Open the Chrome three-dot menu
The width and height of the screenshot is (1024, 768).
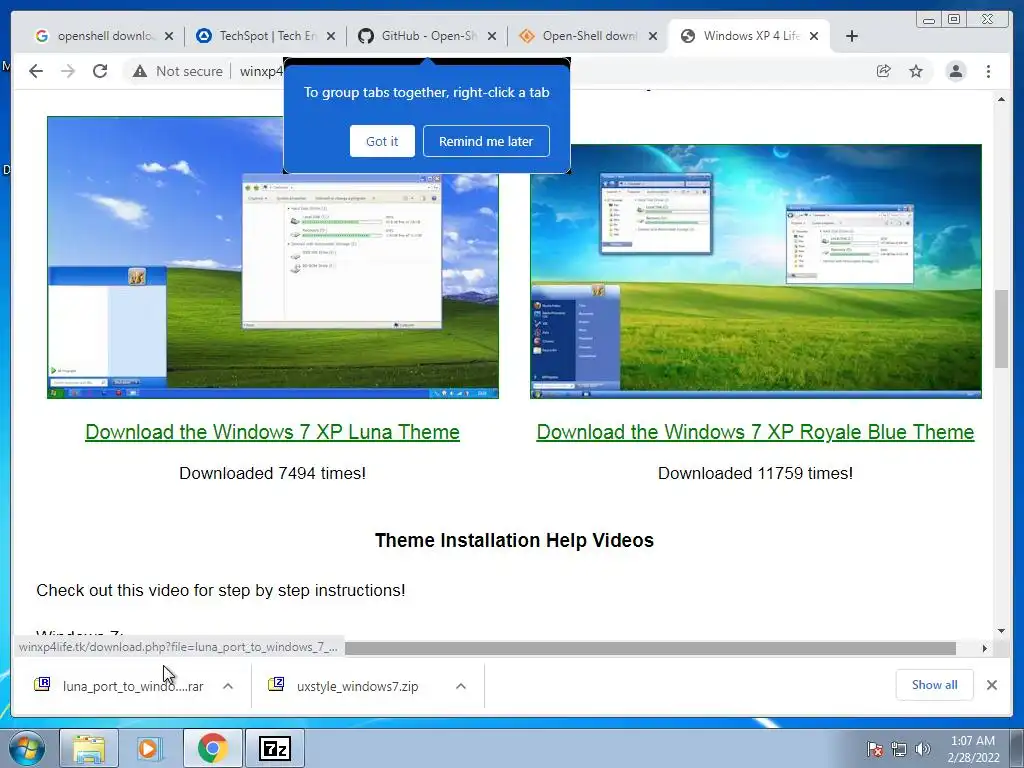pyautogui.click(x=989, y=71)
